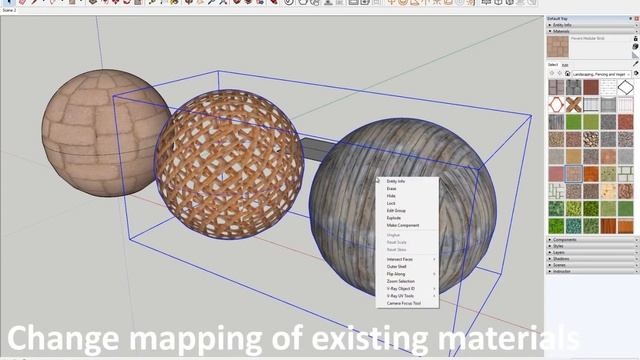Click the Create Material icon
This screenshot has width=640, height=360.
pyautogui.click(x=636, y=47)
